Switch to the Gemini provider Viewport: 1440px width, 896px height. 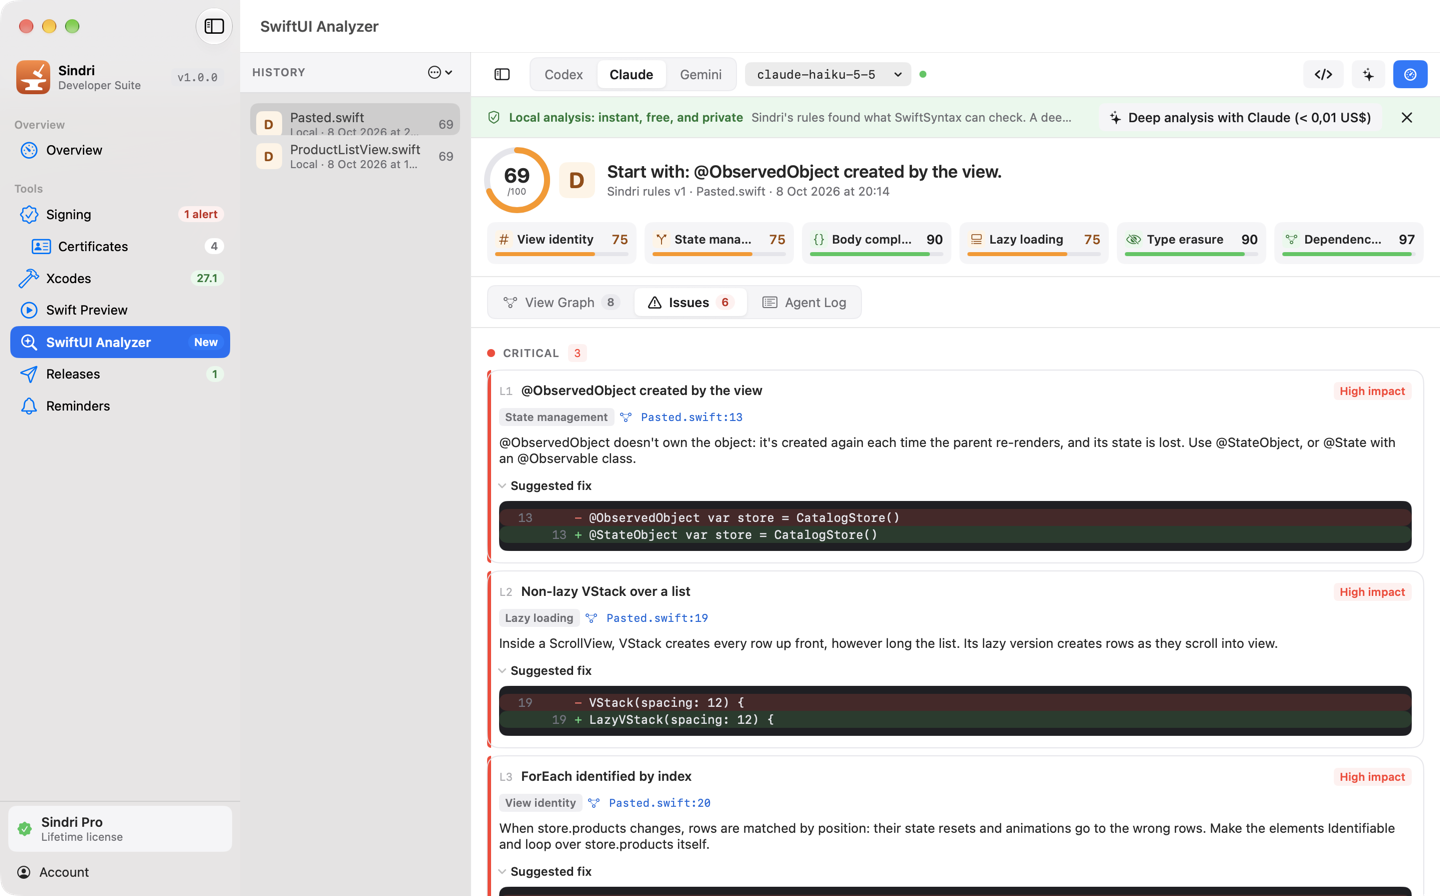[x=701, y=74]
